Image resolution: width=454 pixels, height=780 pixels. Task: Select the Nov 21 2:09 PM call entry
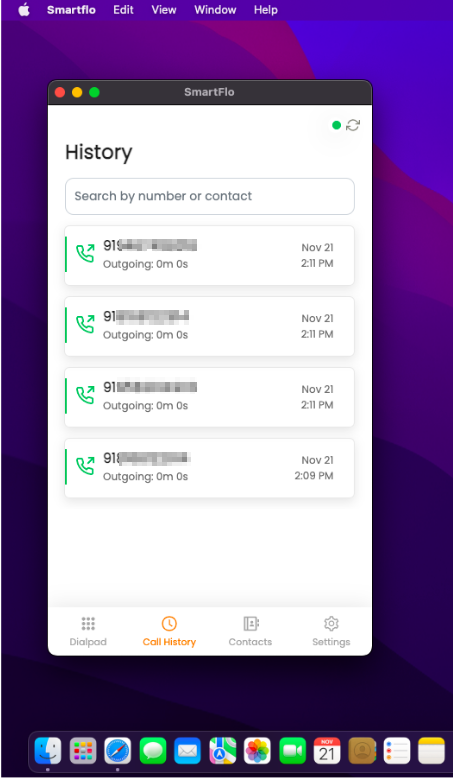tap(210, 468)
